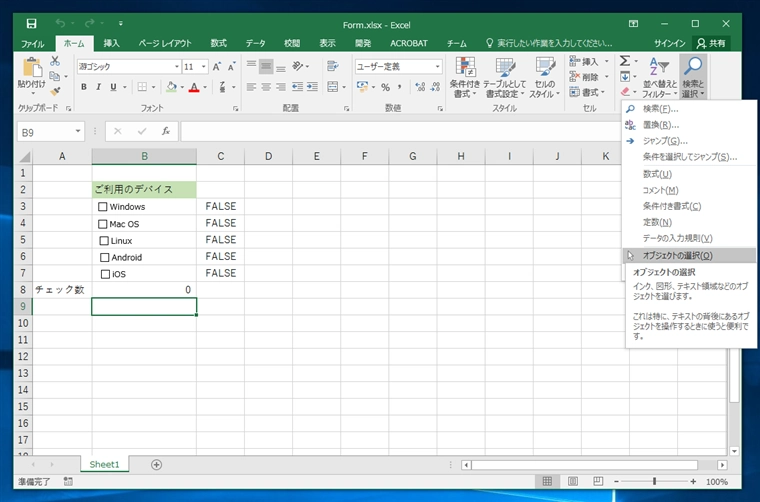Click the Tell me search box
Screen dimensions: 760x502
pyautogui.click(x=549, y=43)
